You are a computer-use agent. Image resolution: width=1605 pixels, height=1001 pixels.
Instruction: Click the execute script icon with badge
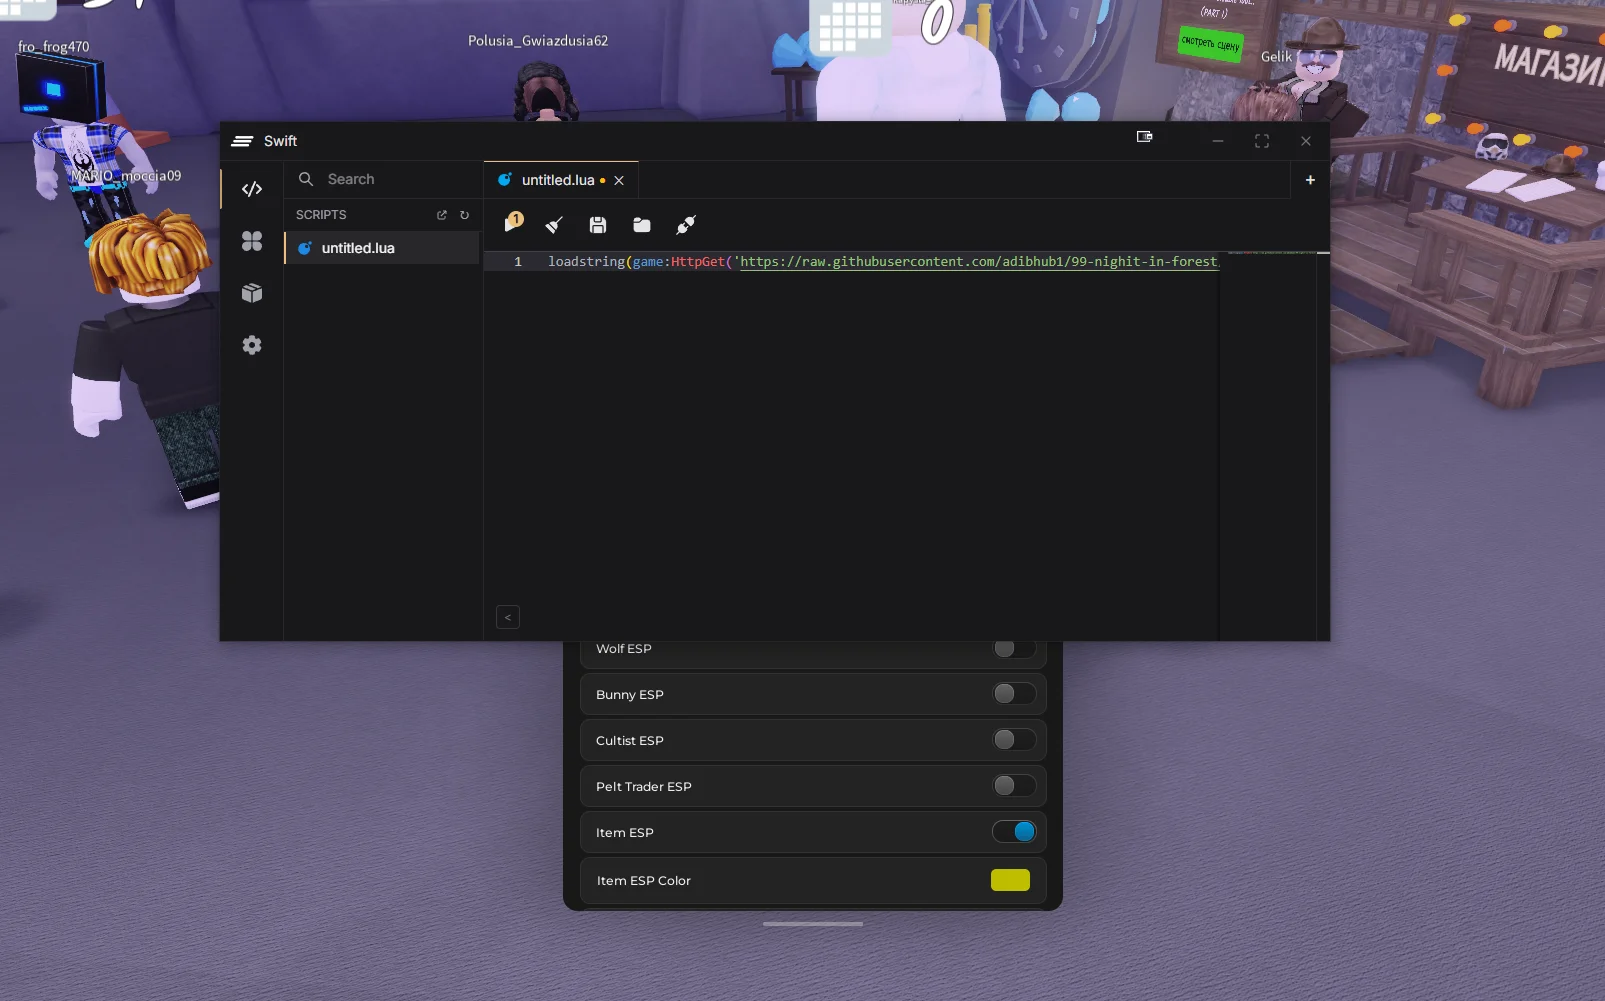[514, 224]
